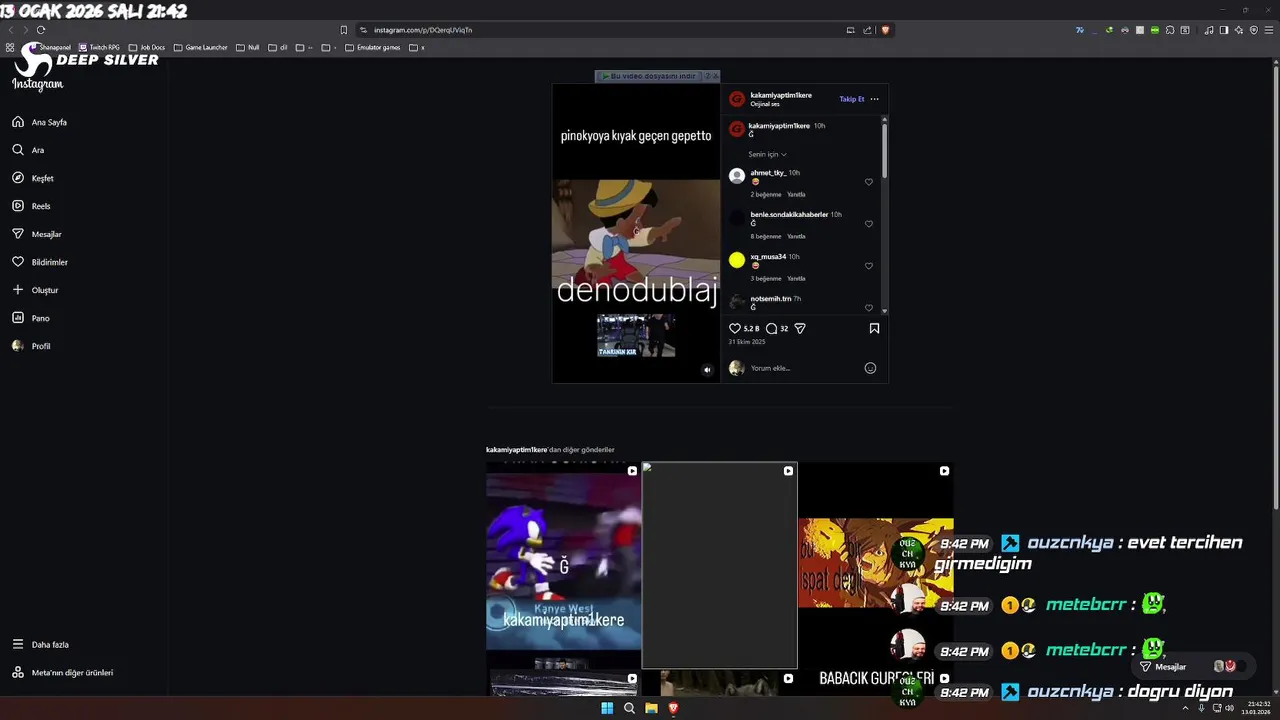Open the Daha fazla menu
This screenshot has width=1280, height=720.
click(x=41, y=645)
